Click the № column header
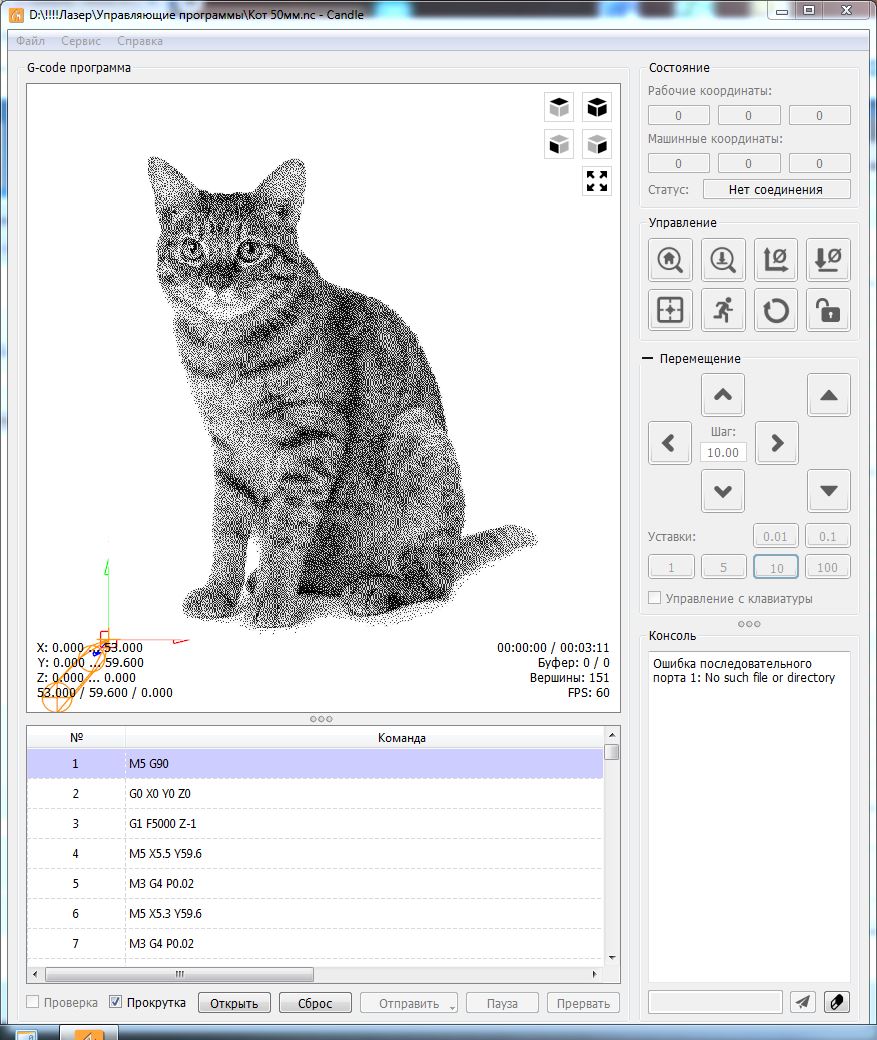Screen dimensions: 877x1040 click(76, 738)
